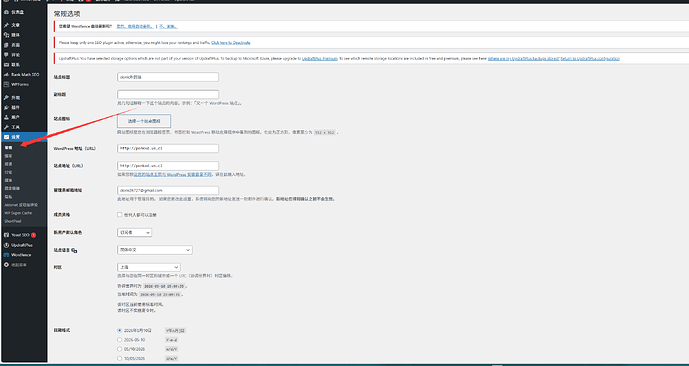689x366 pixels.
Task: Select the d/m/Y date format radio
Action: point(120,359)
